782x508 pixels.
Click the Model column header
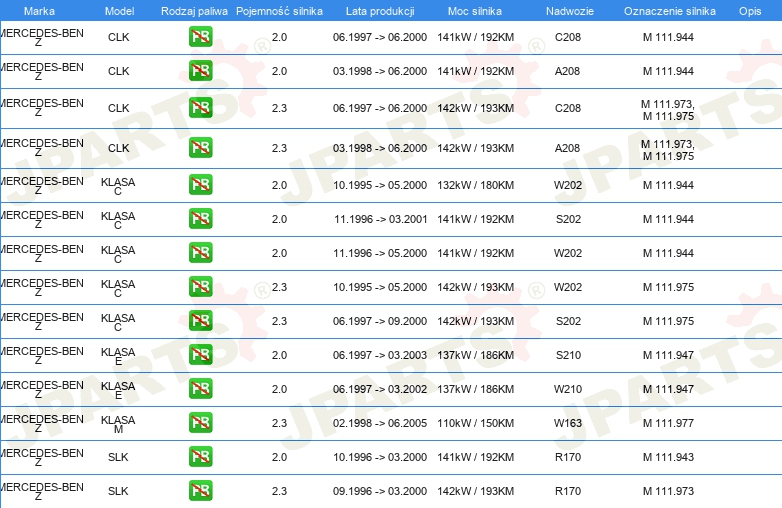click(119, 11)
